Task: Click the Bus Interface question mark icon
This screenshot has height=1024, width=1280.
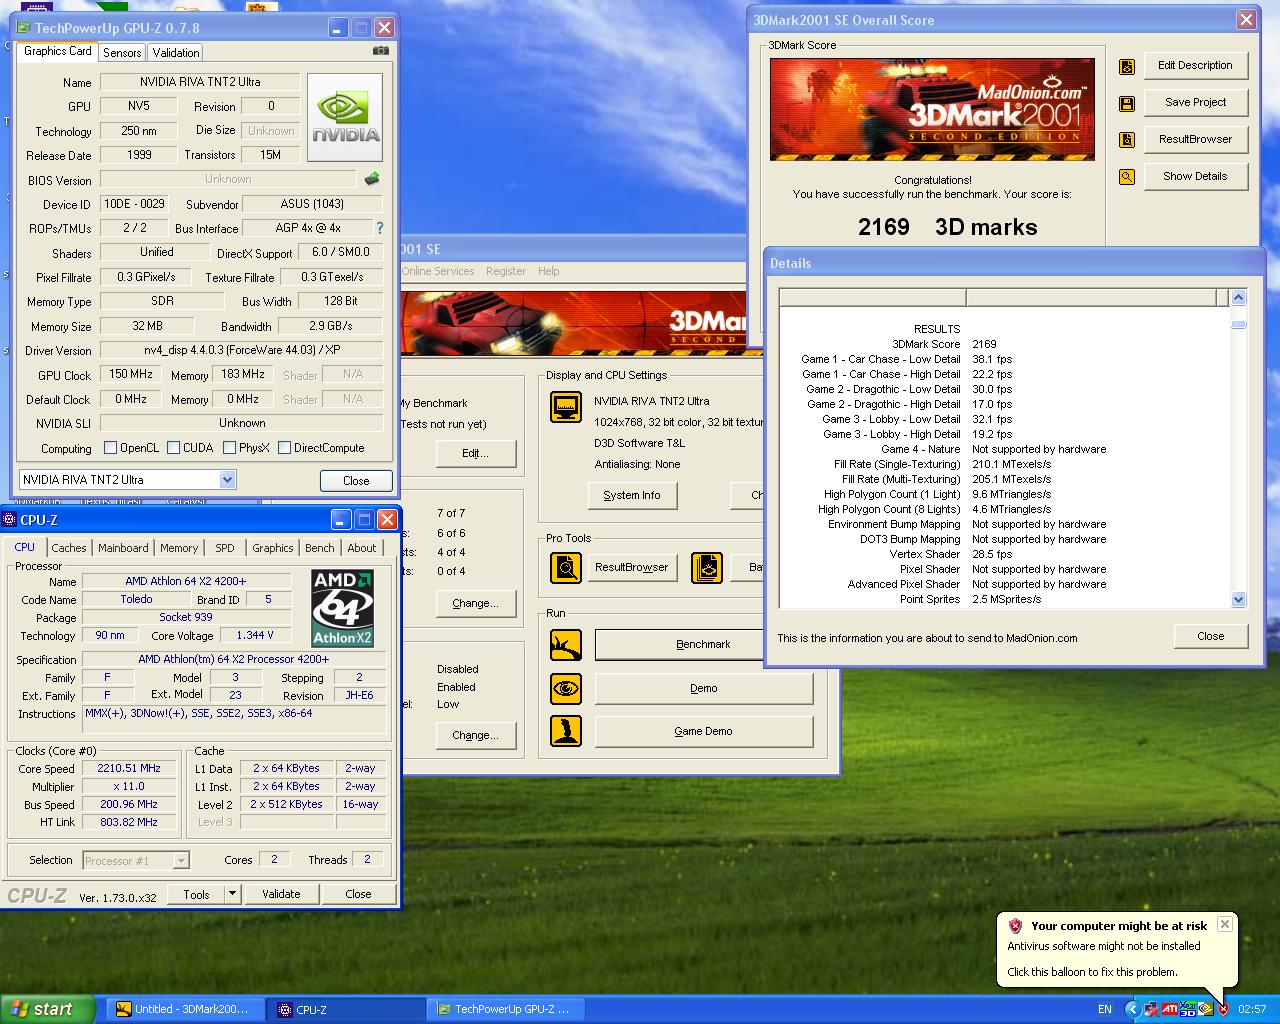Action: pyautogui.click(x=379, y=228)
